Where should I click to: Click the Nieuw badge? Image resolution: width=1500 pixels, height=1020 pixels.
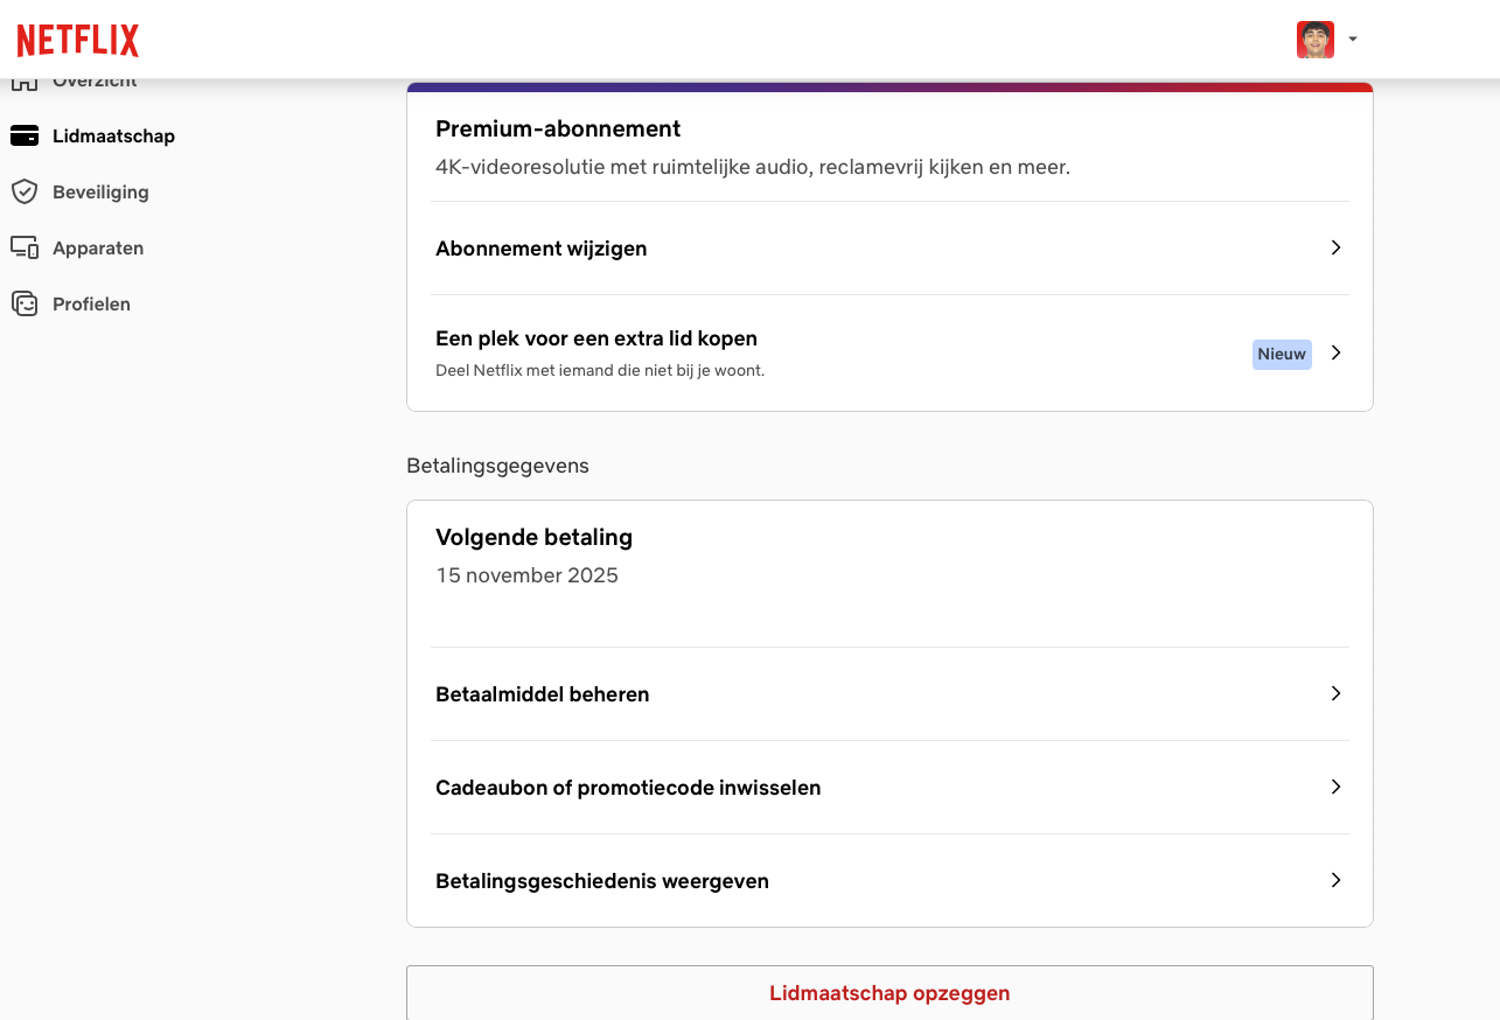[x=1281, y=354]
